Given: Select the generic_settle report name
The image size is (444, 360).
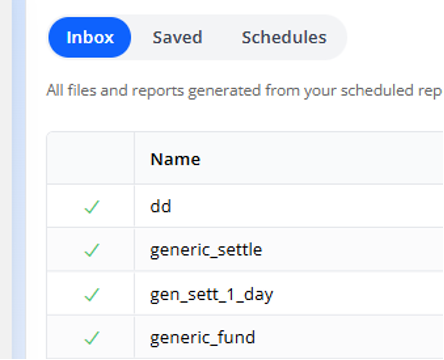Looking at the screenshot, I should click(206, 250).
